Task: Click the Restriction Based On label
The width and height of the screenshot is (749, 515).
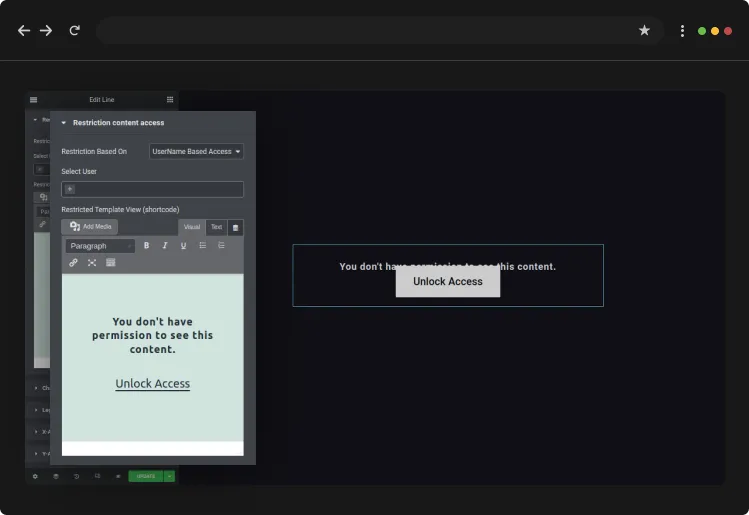Action: [x=94, y=151]
